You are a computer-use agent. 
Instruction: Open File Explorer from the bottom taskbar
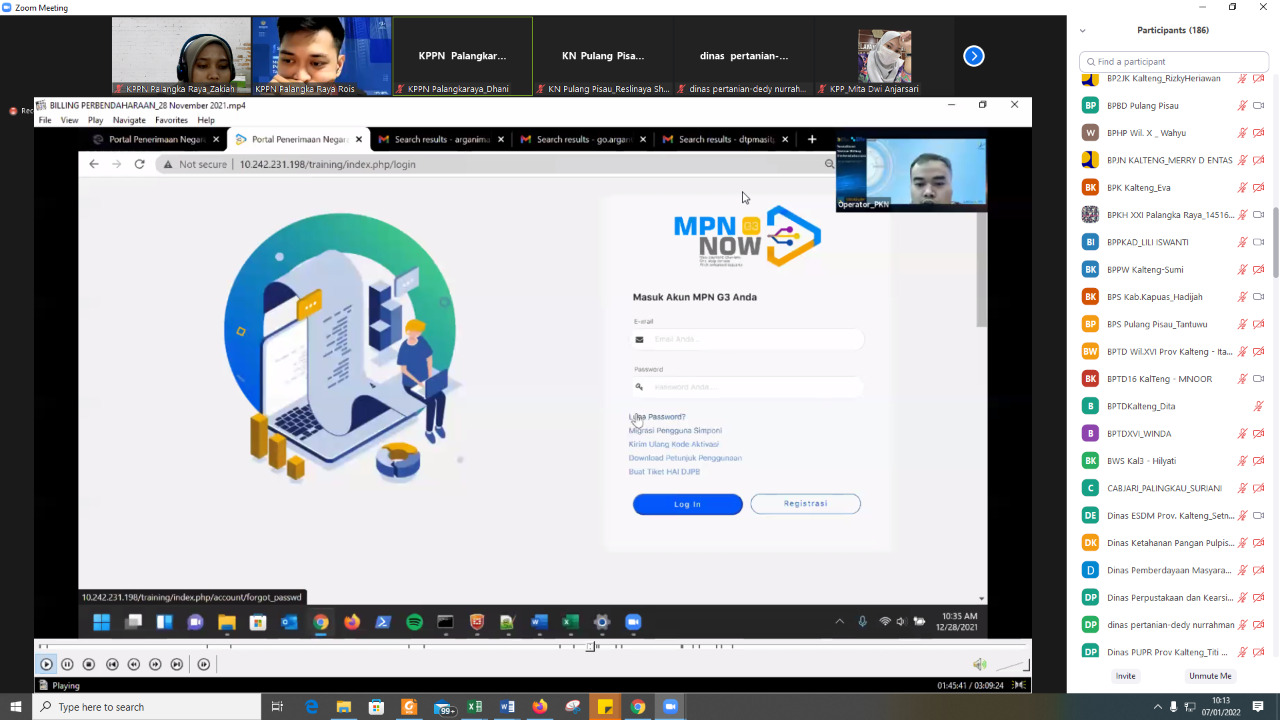(x=343, y=707)
